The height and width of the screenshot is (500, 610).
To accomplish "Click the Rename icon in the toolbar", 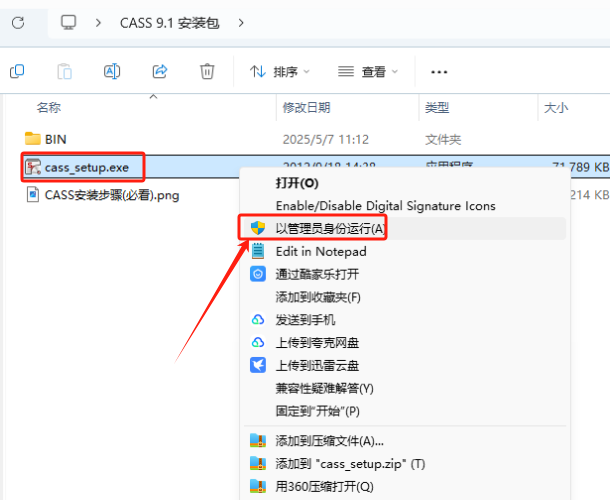I will (112, 72).
